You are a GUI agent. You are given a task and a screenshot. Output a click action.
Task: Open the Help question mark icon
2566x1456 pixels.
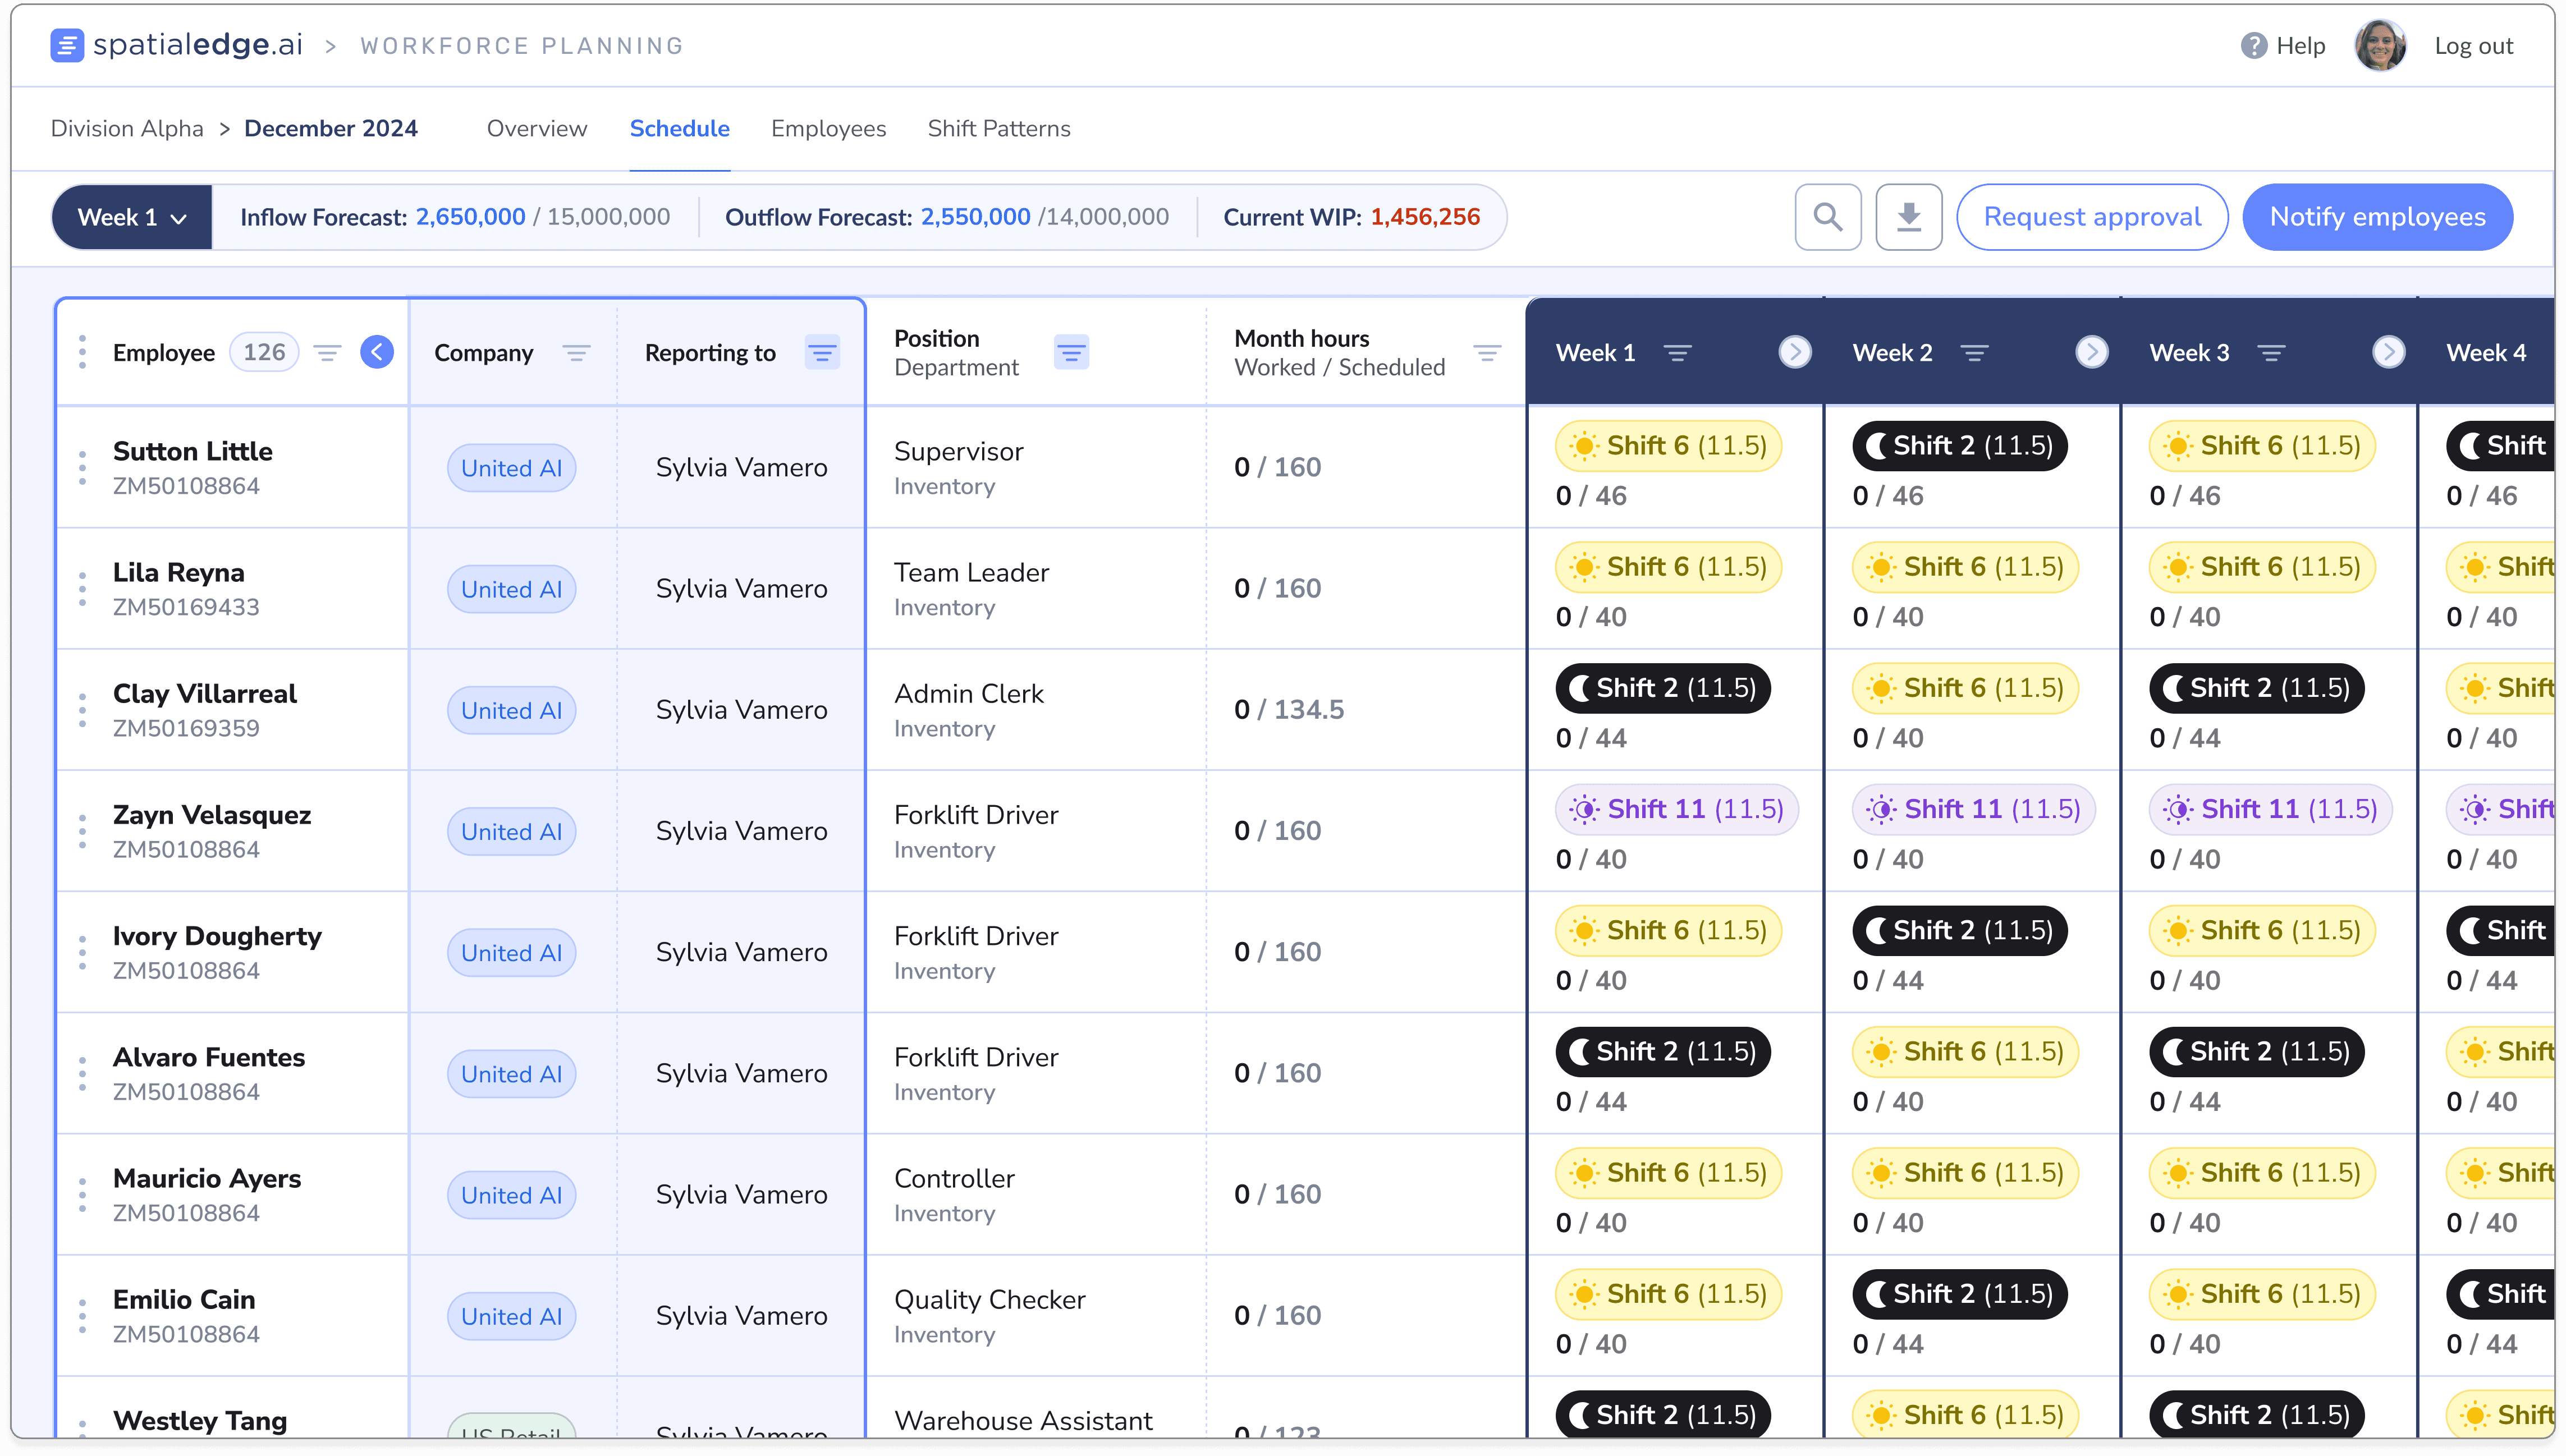[2253, 46]
